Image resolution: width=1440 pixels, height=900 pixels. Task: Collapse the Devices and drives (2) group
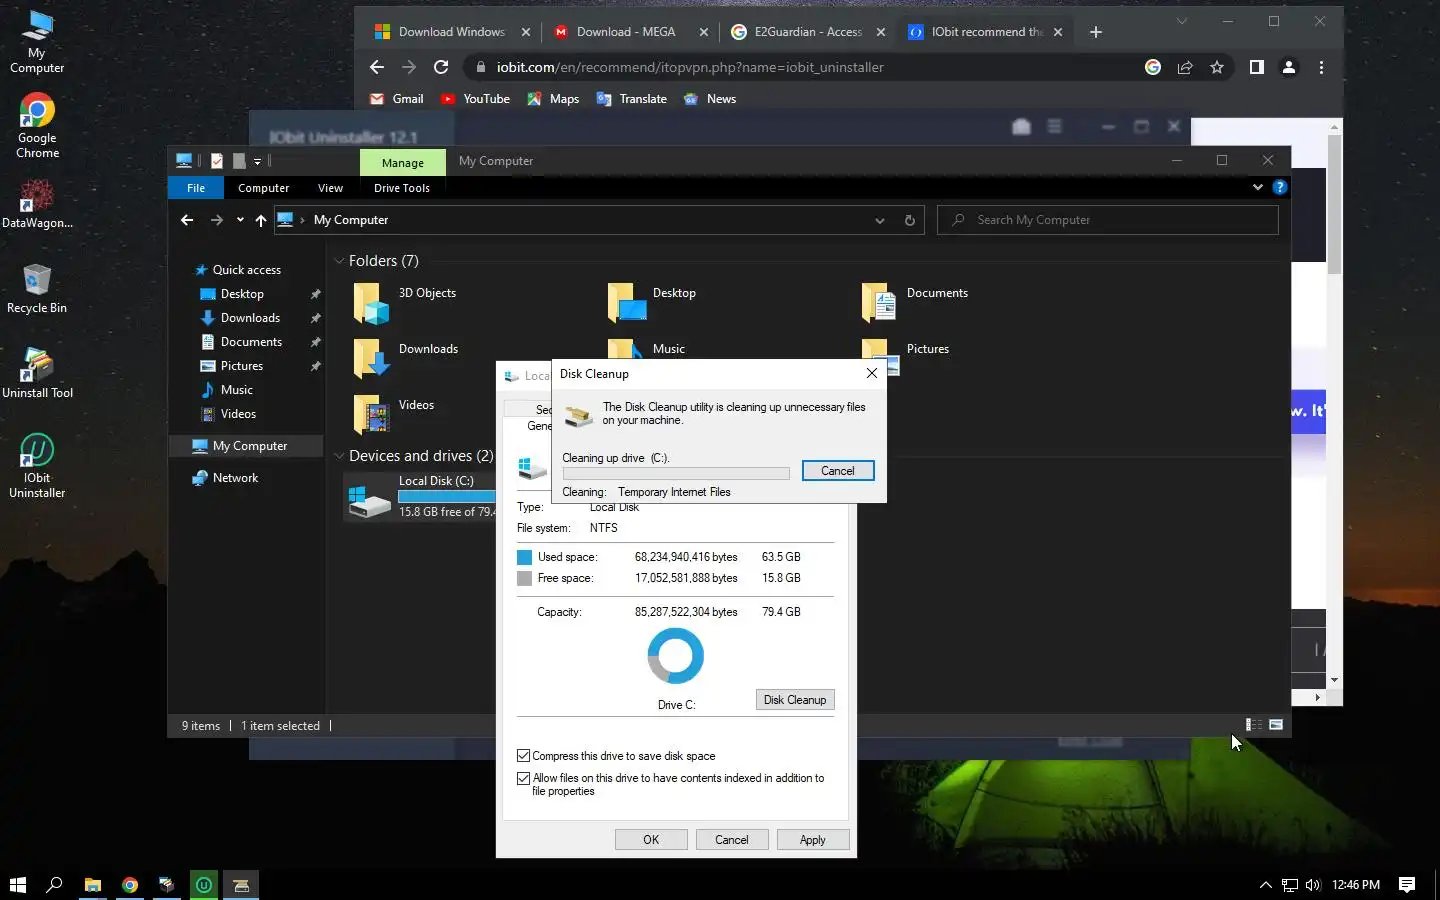pyautogui.click(x=339, y=456)
